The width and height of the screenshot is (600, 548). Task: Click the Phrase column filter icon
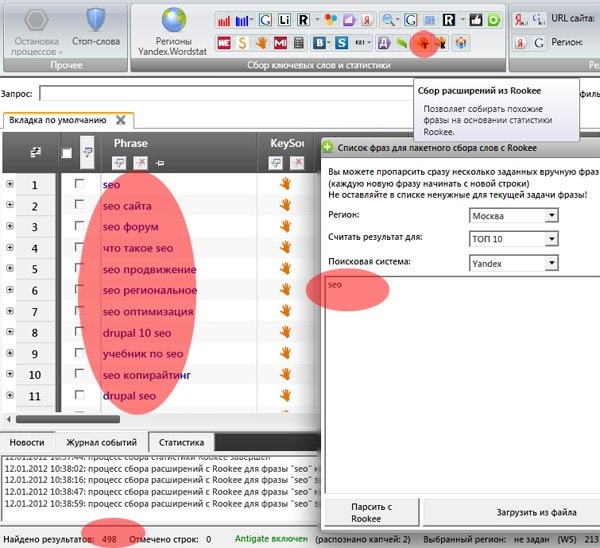117,163
